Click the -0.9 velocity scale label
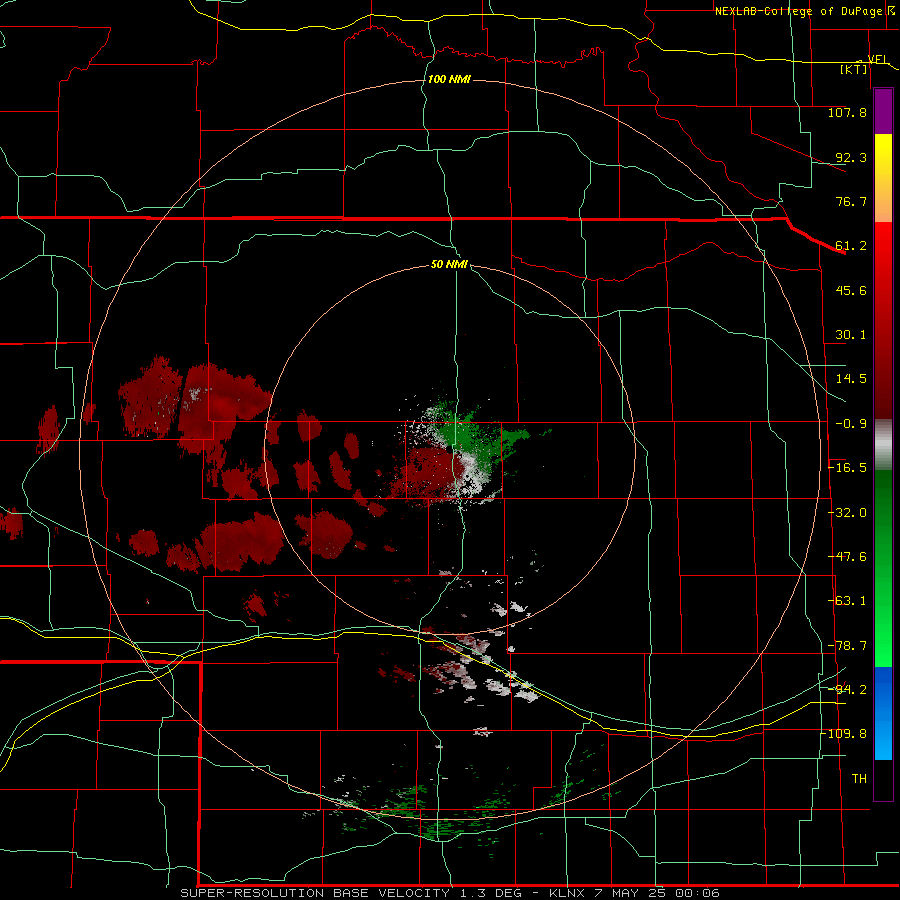The height and width of the screenshot is (900, 900). click(x=851, y=424)
